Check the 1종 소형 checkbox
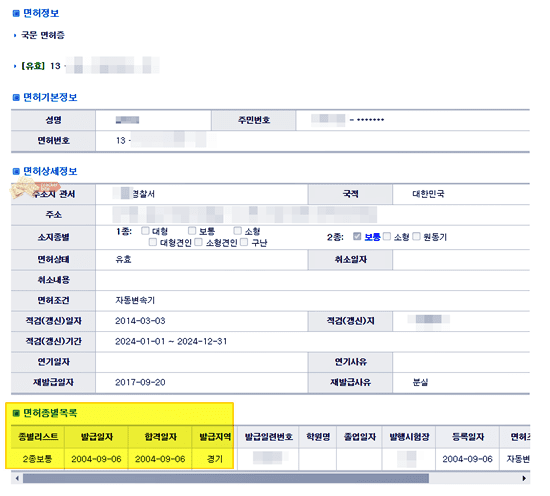 237,231
